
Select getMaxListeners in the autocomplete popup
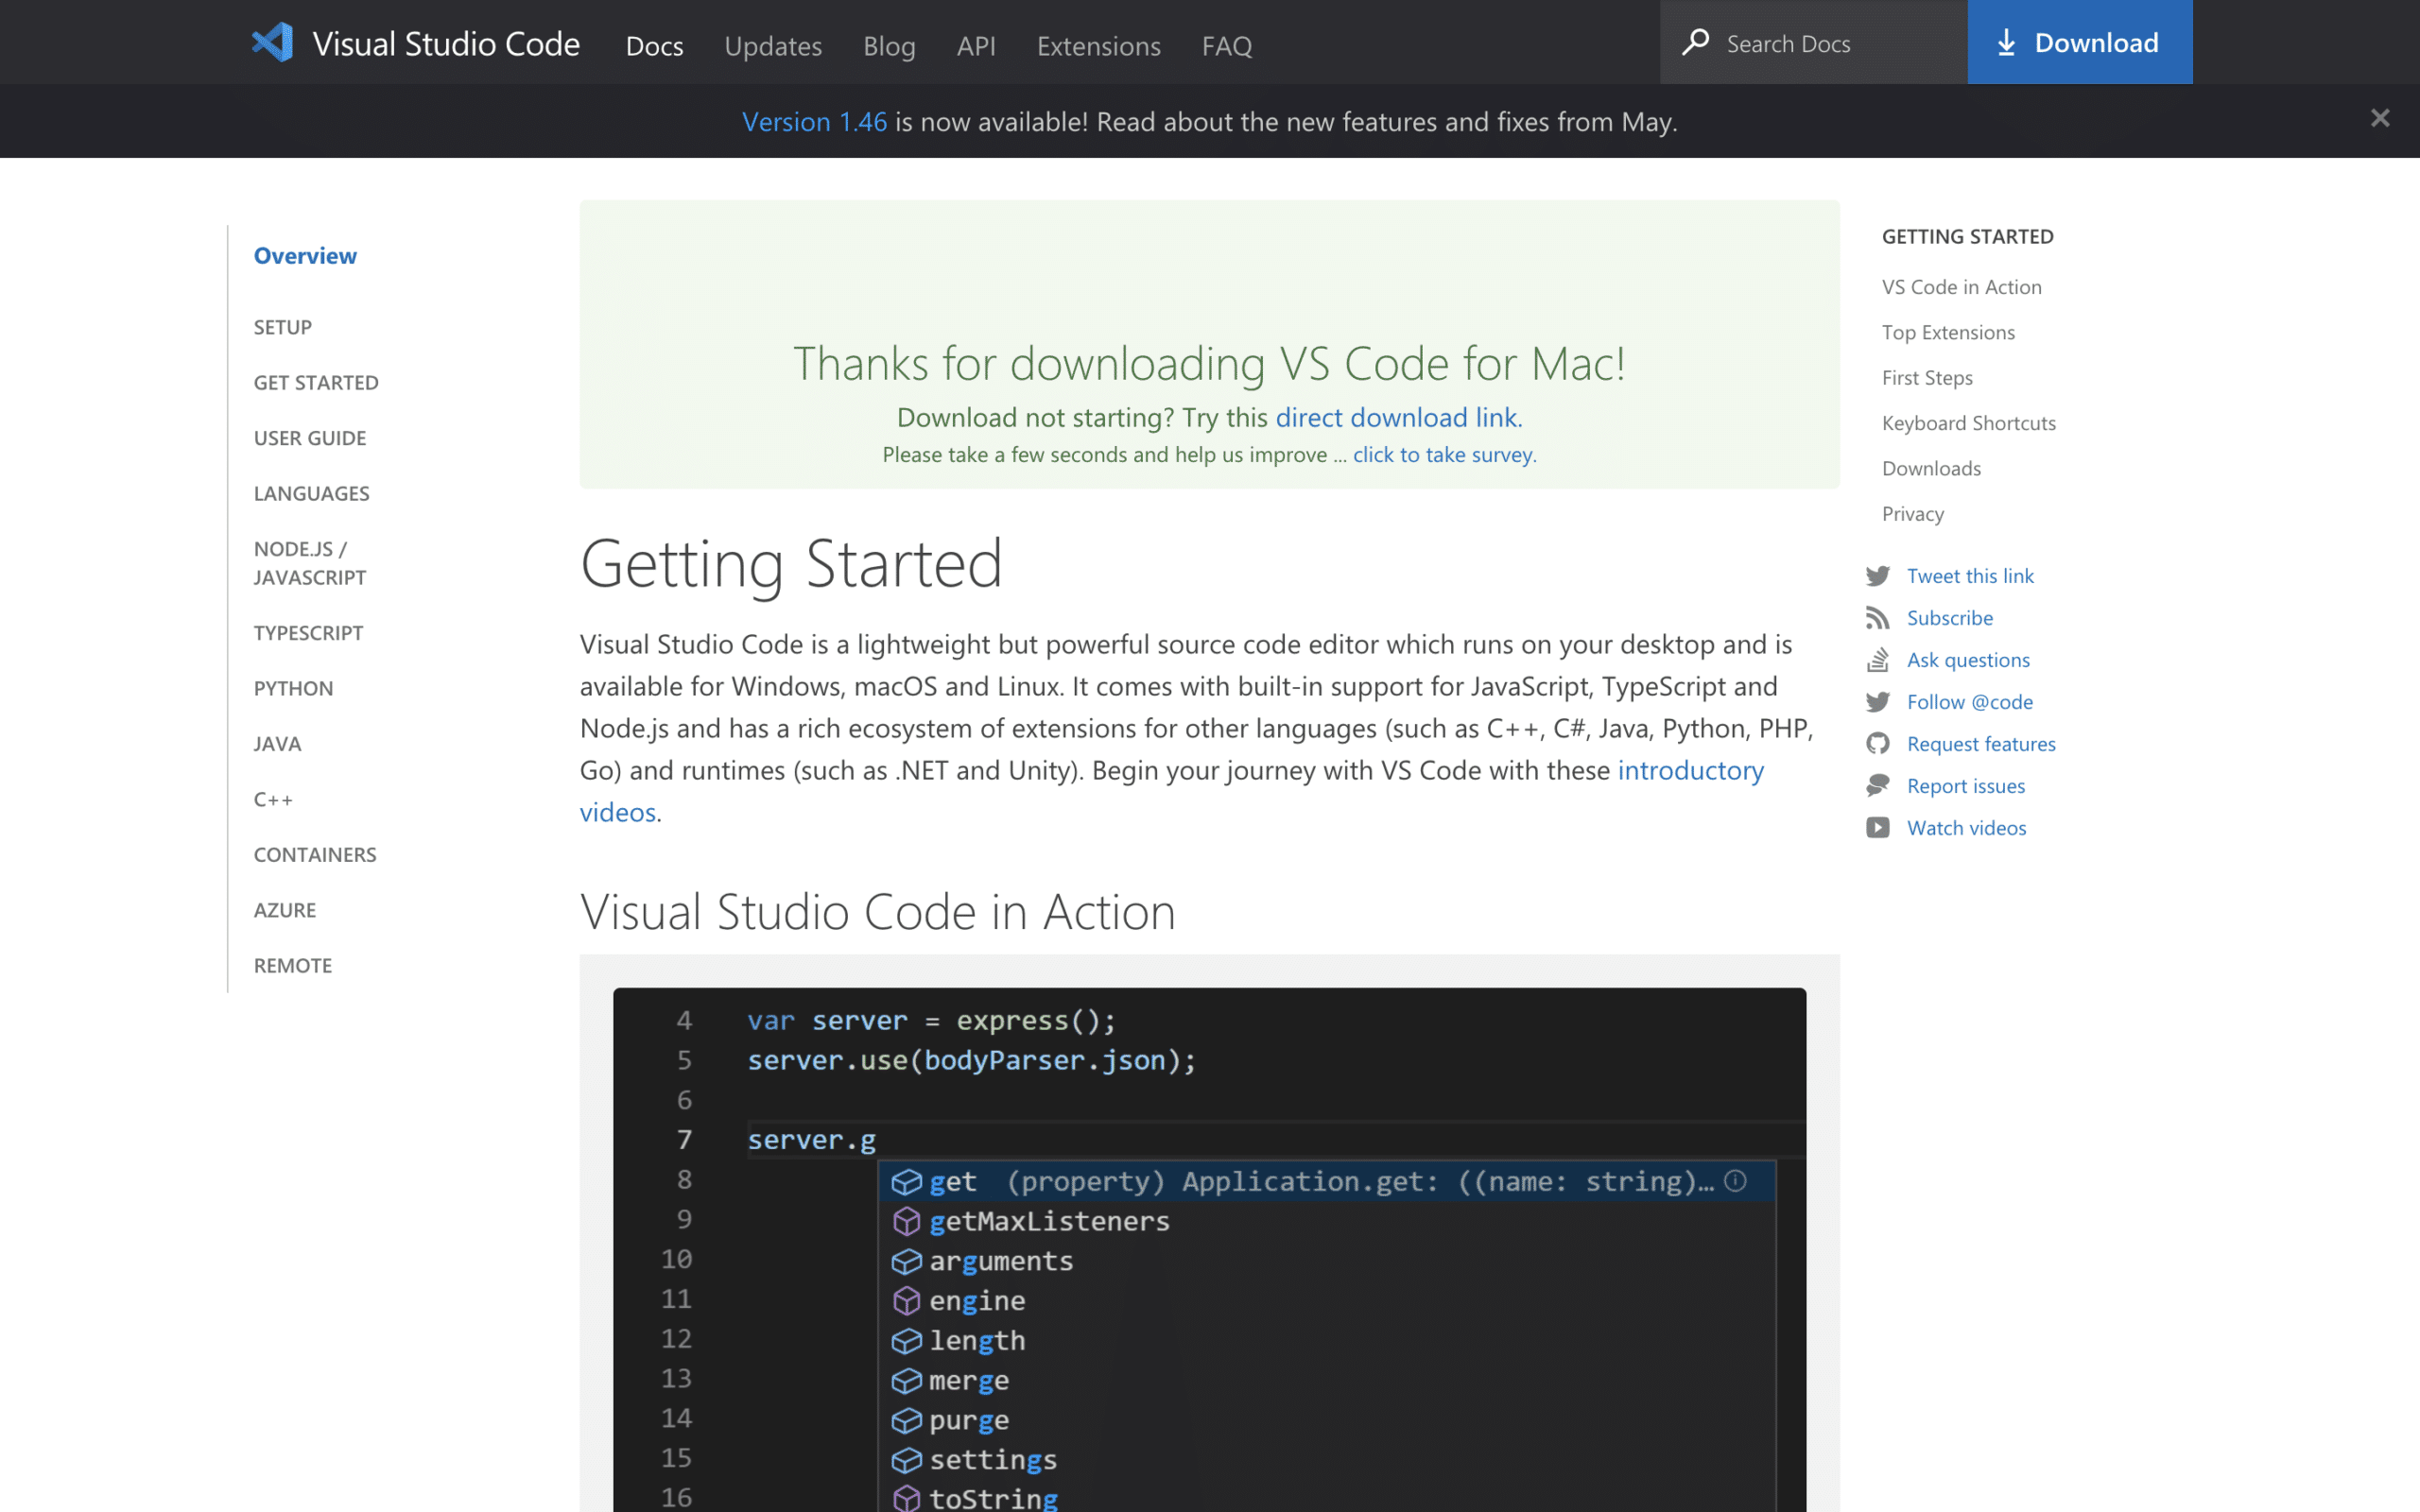[x=1049, y=1221]
